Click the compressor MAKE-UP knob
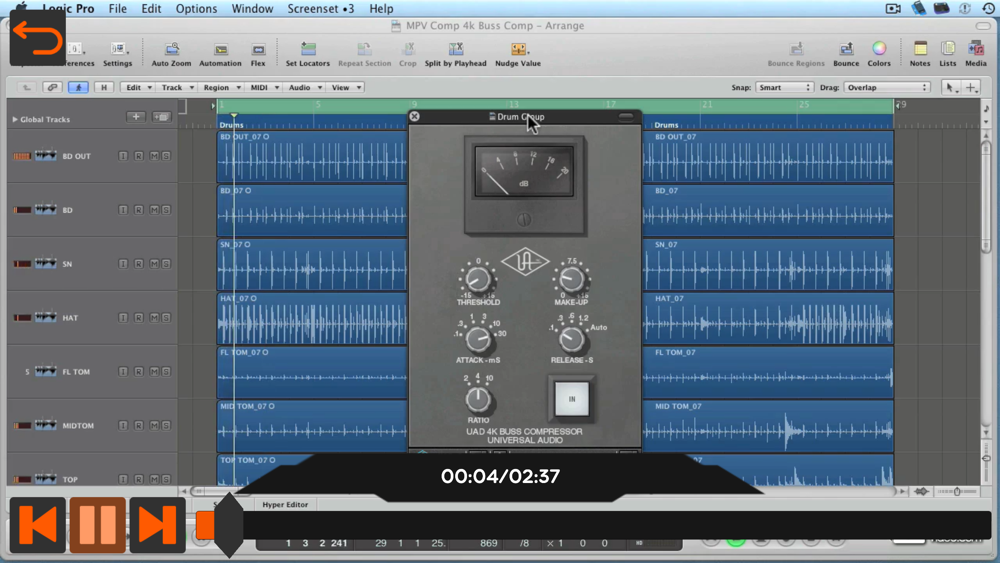Image resolution: width=1000 pixels, height=563 pixels. (571, 279)
